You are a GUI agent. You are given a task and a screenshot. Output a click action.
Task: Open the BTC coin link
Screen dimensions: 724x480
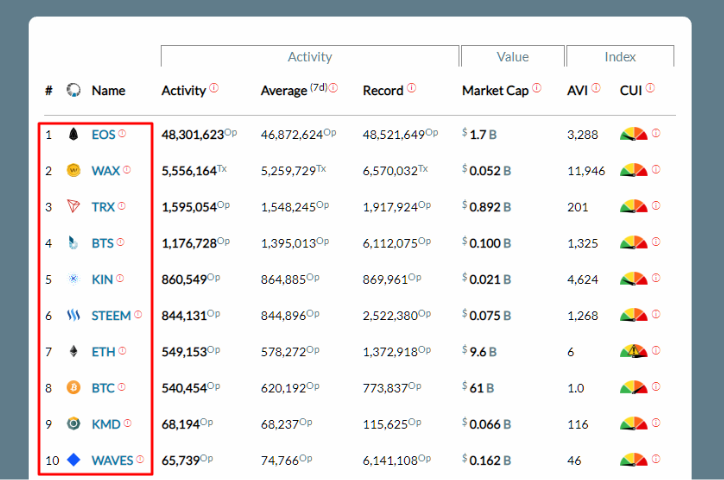[103, 388]
